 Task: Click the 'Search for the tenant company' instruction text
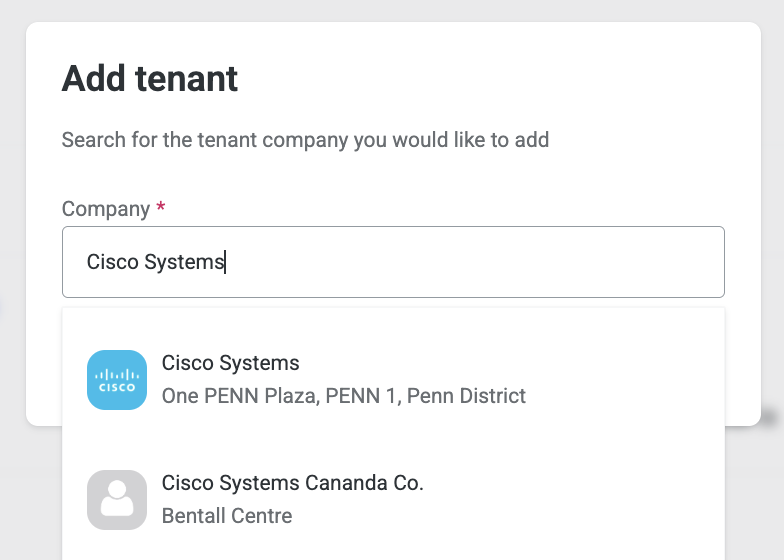[306, 140]
